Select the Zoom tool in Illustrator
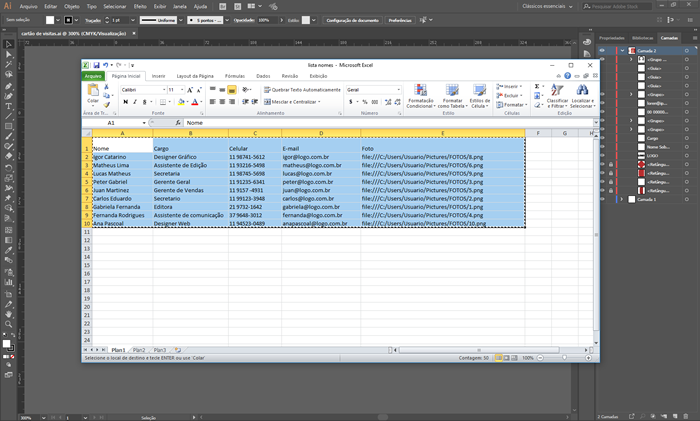This screenshot has height=421, width=700. [x=8, y=325]
